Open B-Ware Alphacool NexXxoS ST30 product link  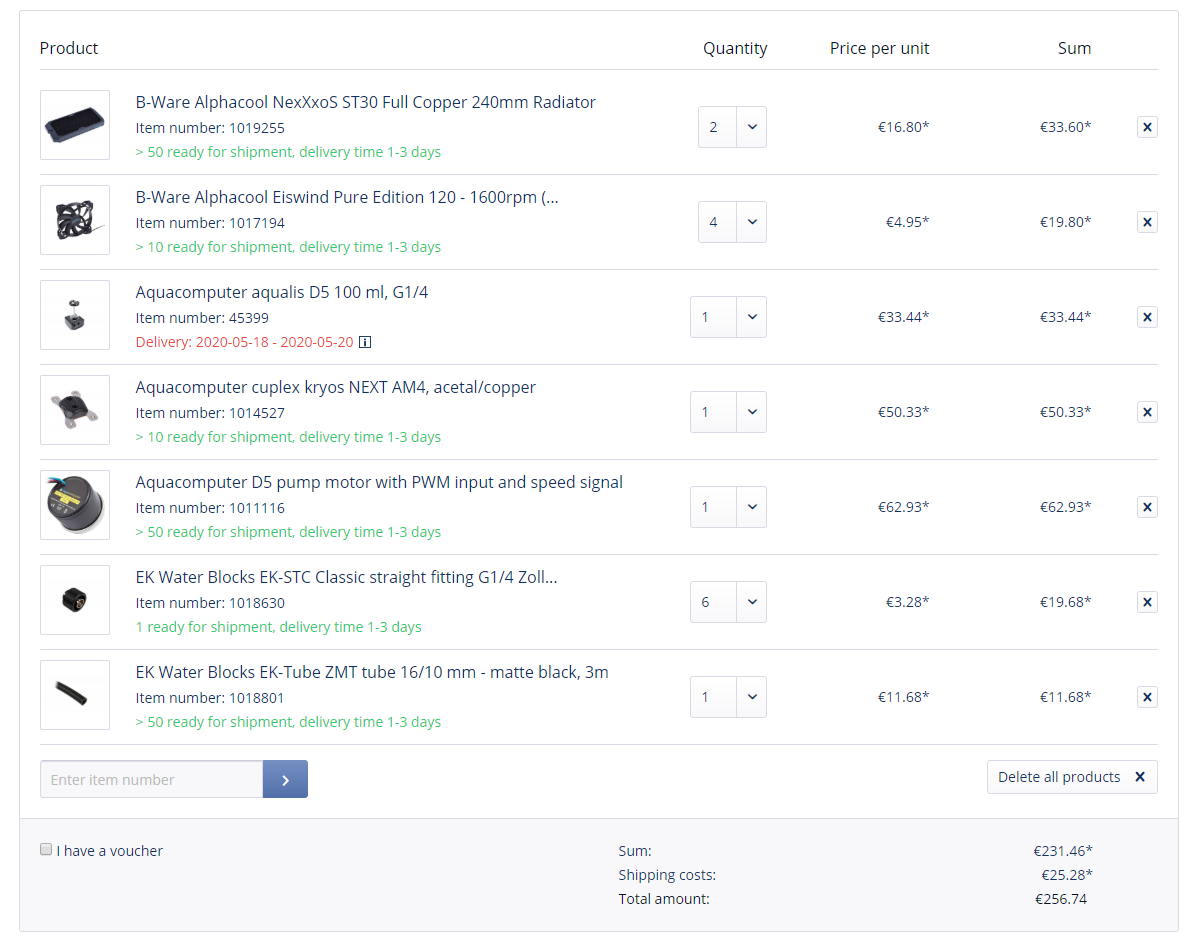[366, 102]
